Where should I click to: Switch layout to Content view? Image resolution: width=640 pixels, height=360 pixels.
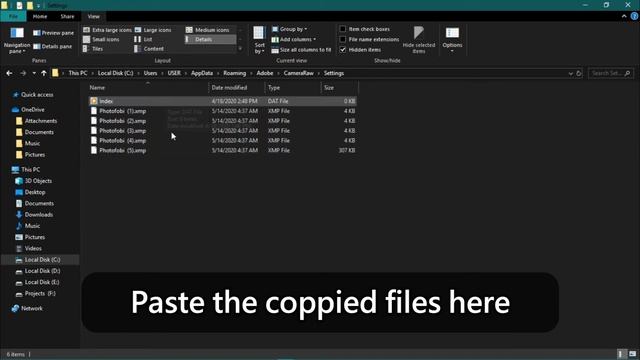coord(149,49)
